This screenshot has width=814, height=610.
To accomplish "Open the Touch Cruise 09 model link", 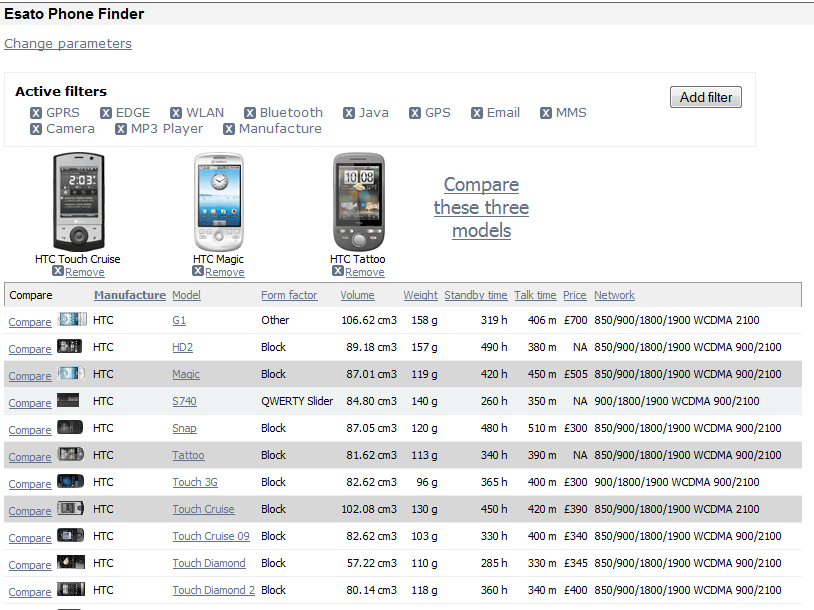I will point(211,536).
